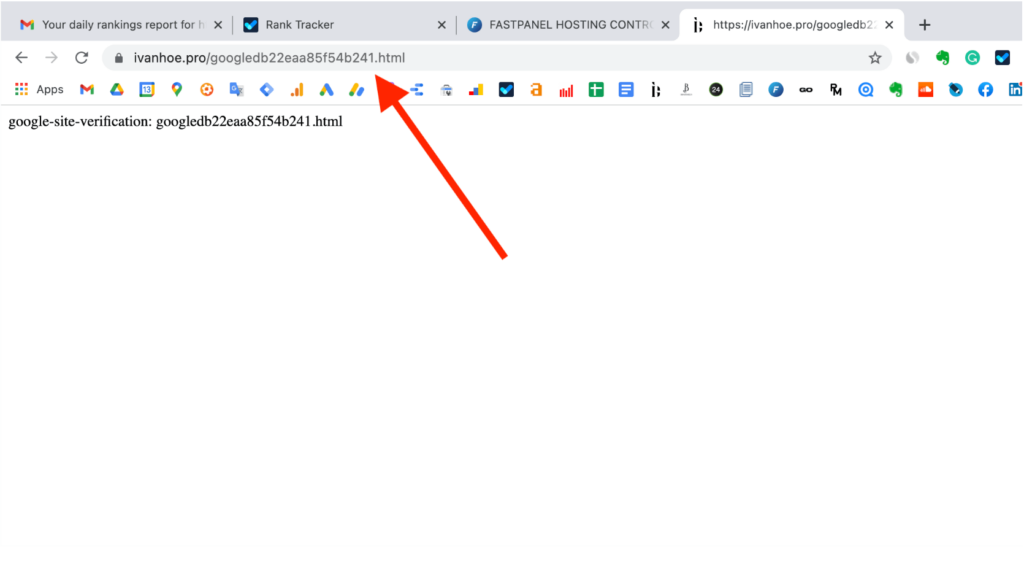Open the Facebook bookmark
Viewport: 1024px width, 578px height.
pos(985,89)
